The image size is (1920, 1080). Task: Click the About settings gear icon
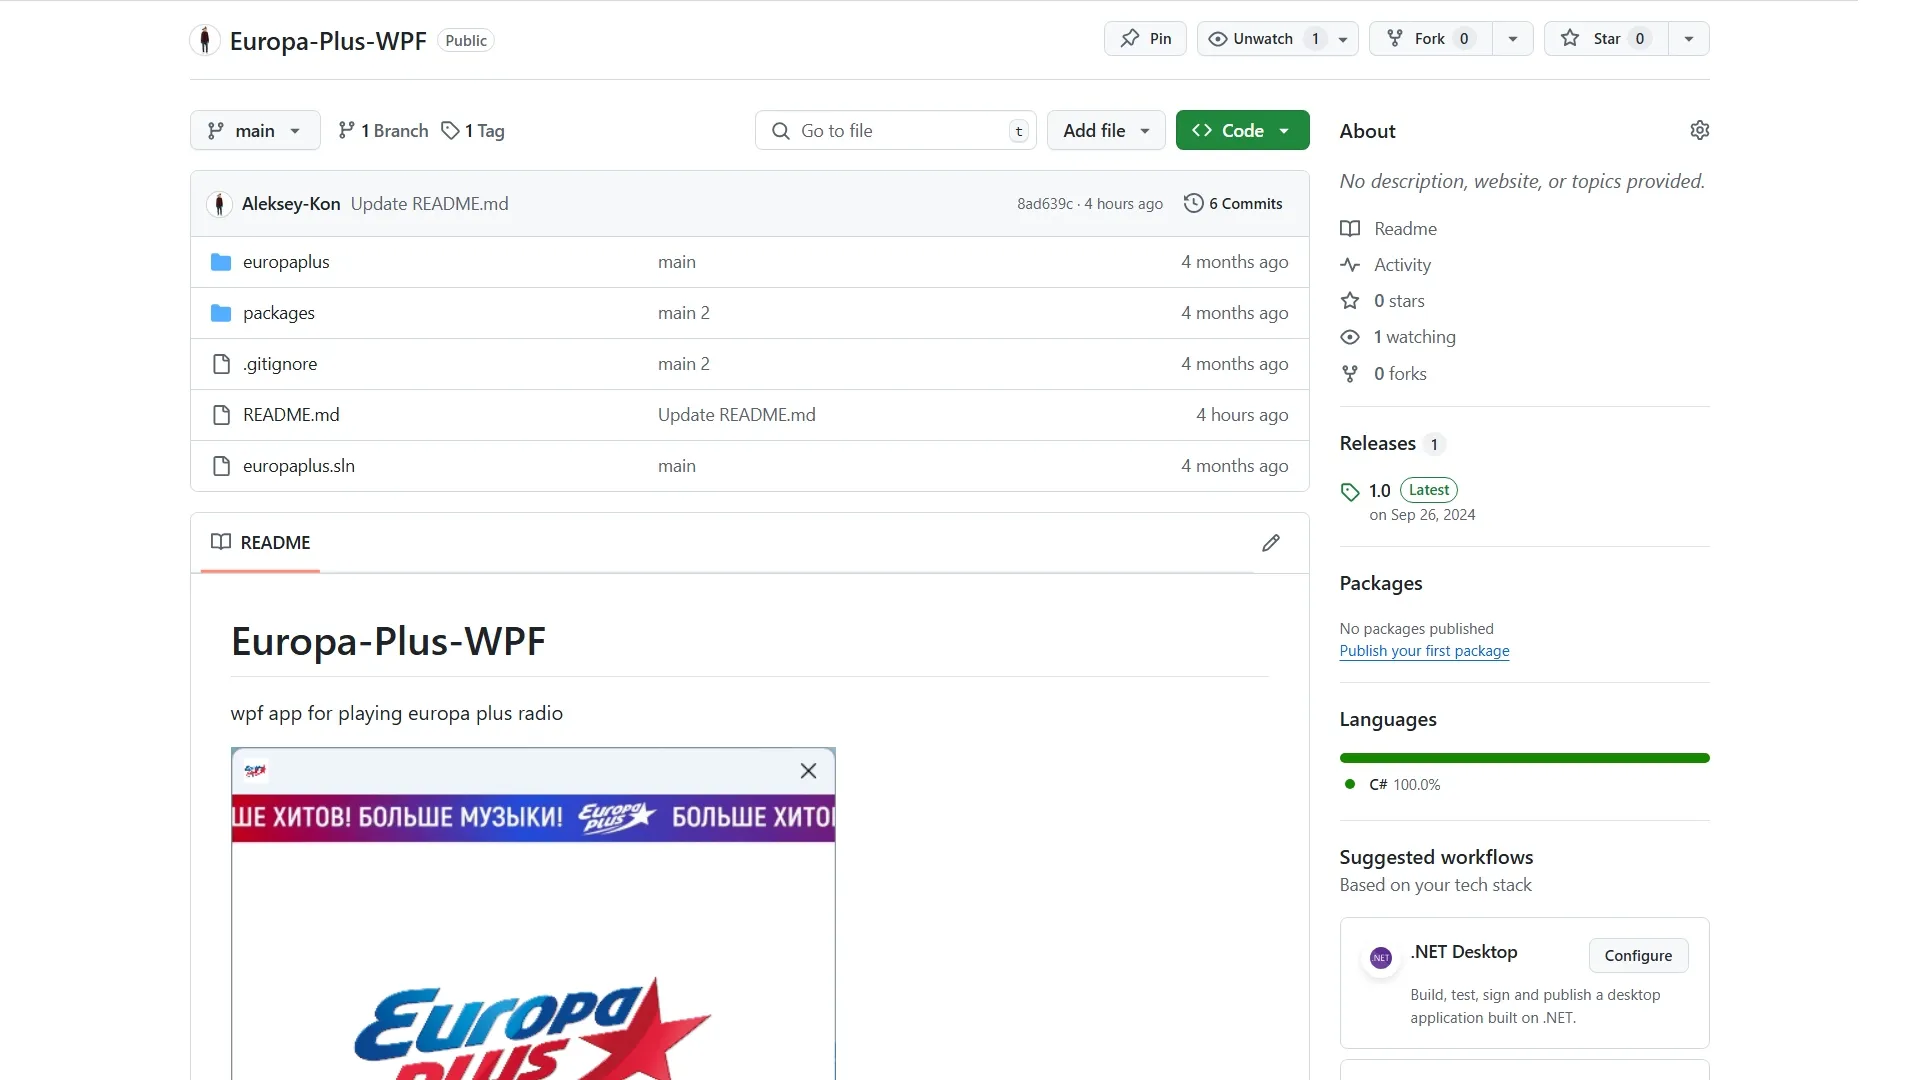pos(1699,131)
